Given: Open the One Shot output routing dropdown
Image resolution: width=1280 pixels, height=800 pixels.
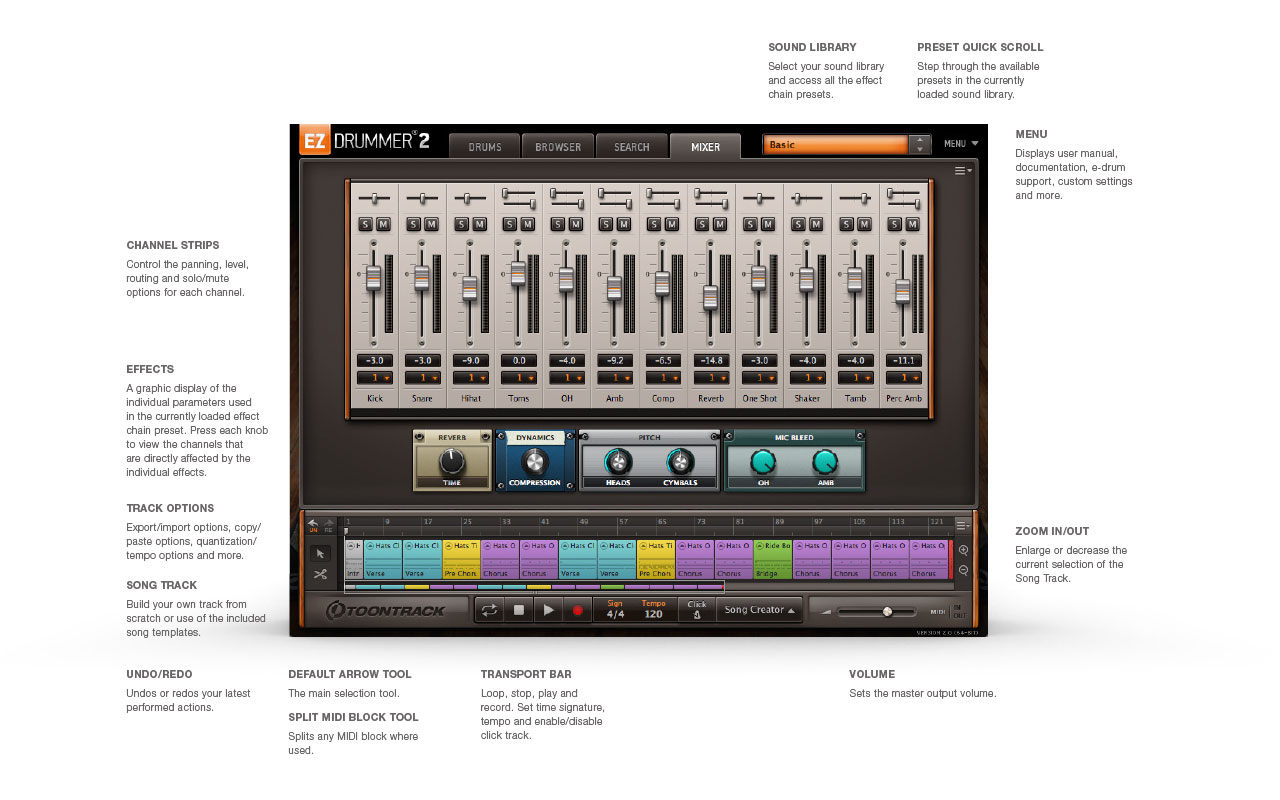Looking at the screenshot, I should click(759, 378).
